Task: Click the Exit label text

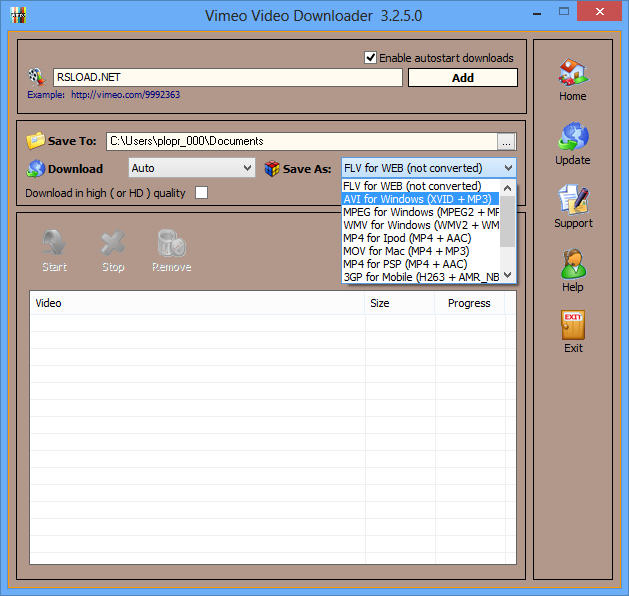Action: [573, 348]
